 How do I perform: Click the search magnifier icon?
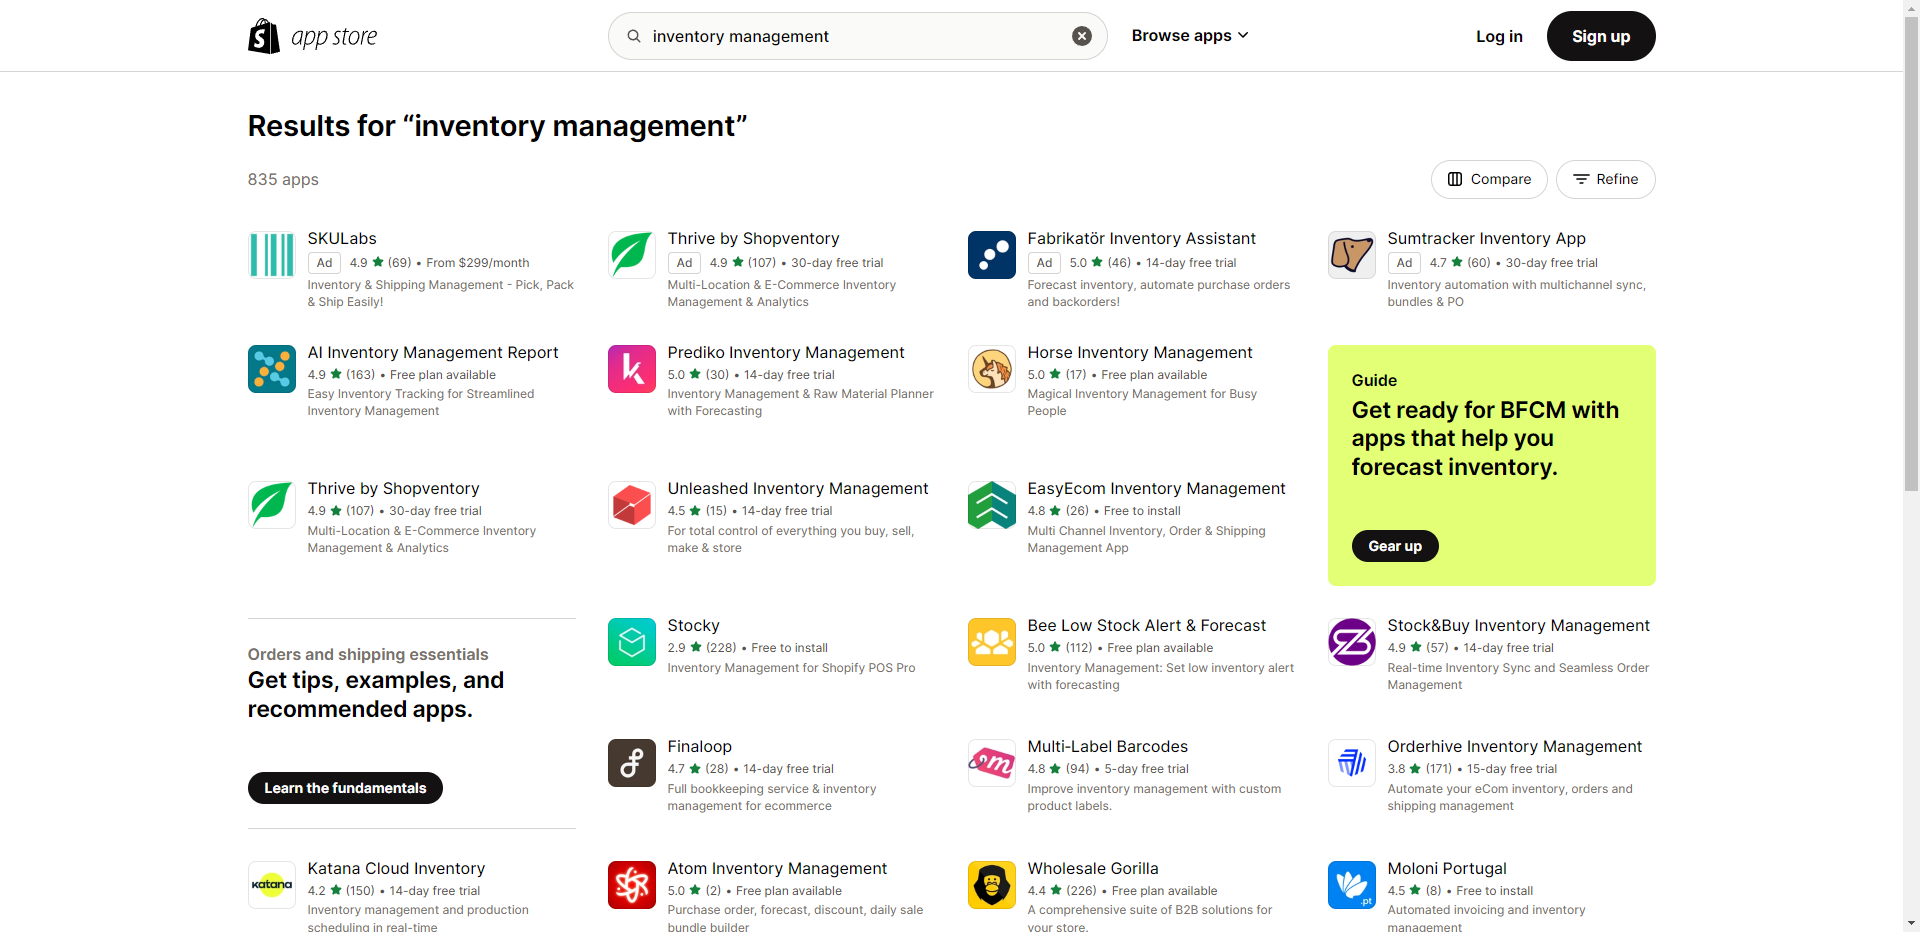click(634, 36)
